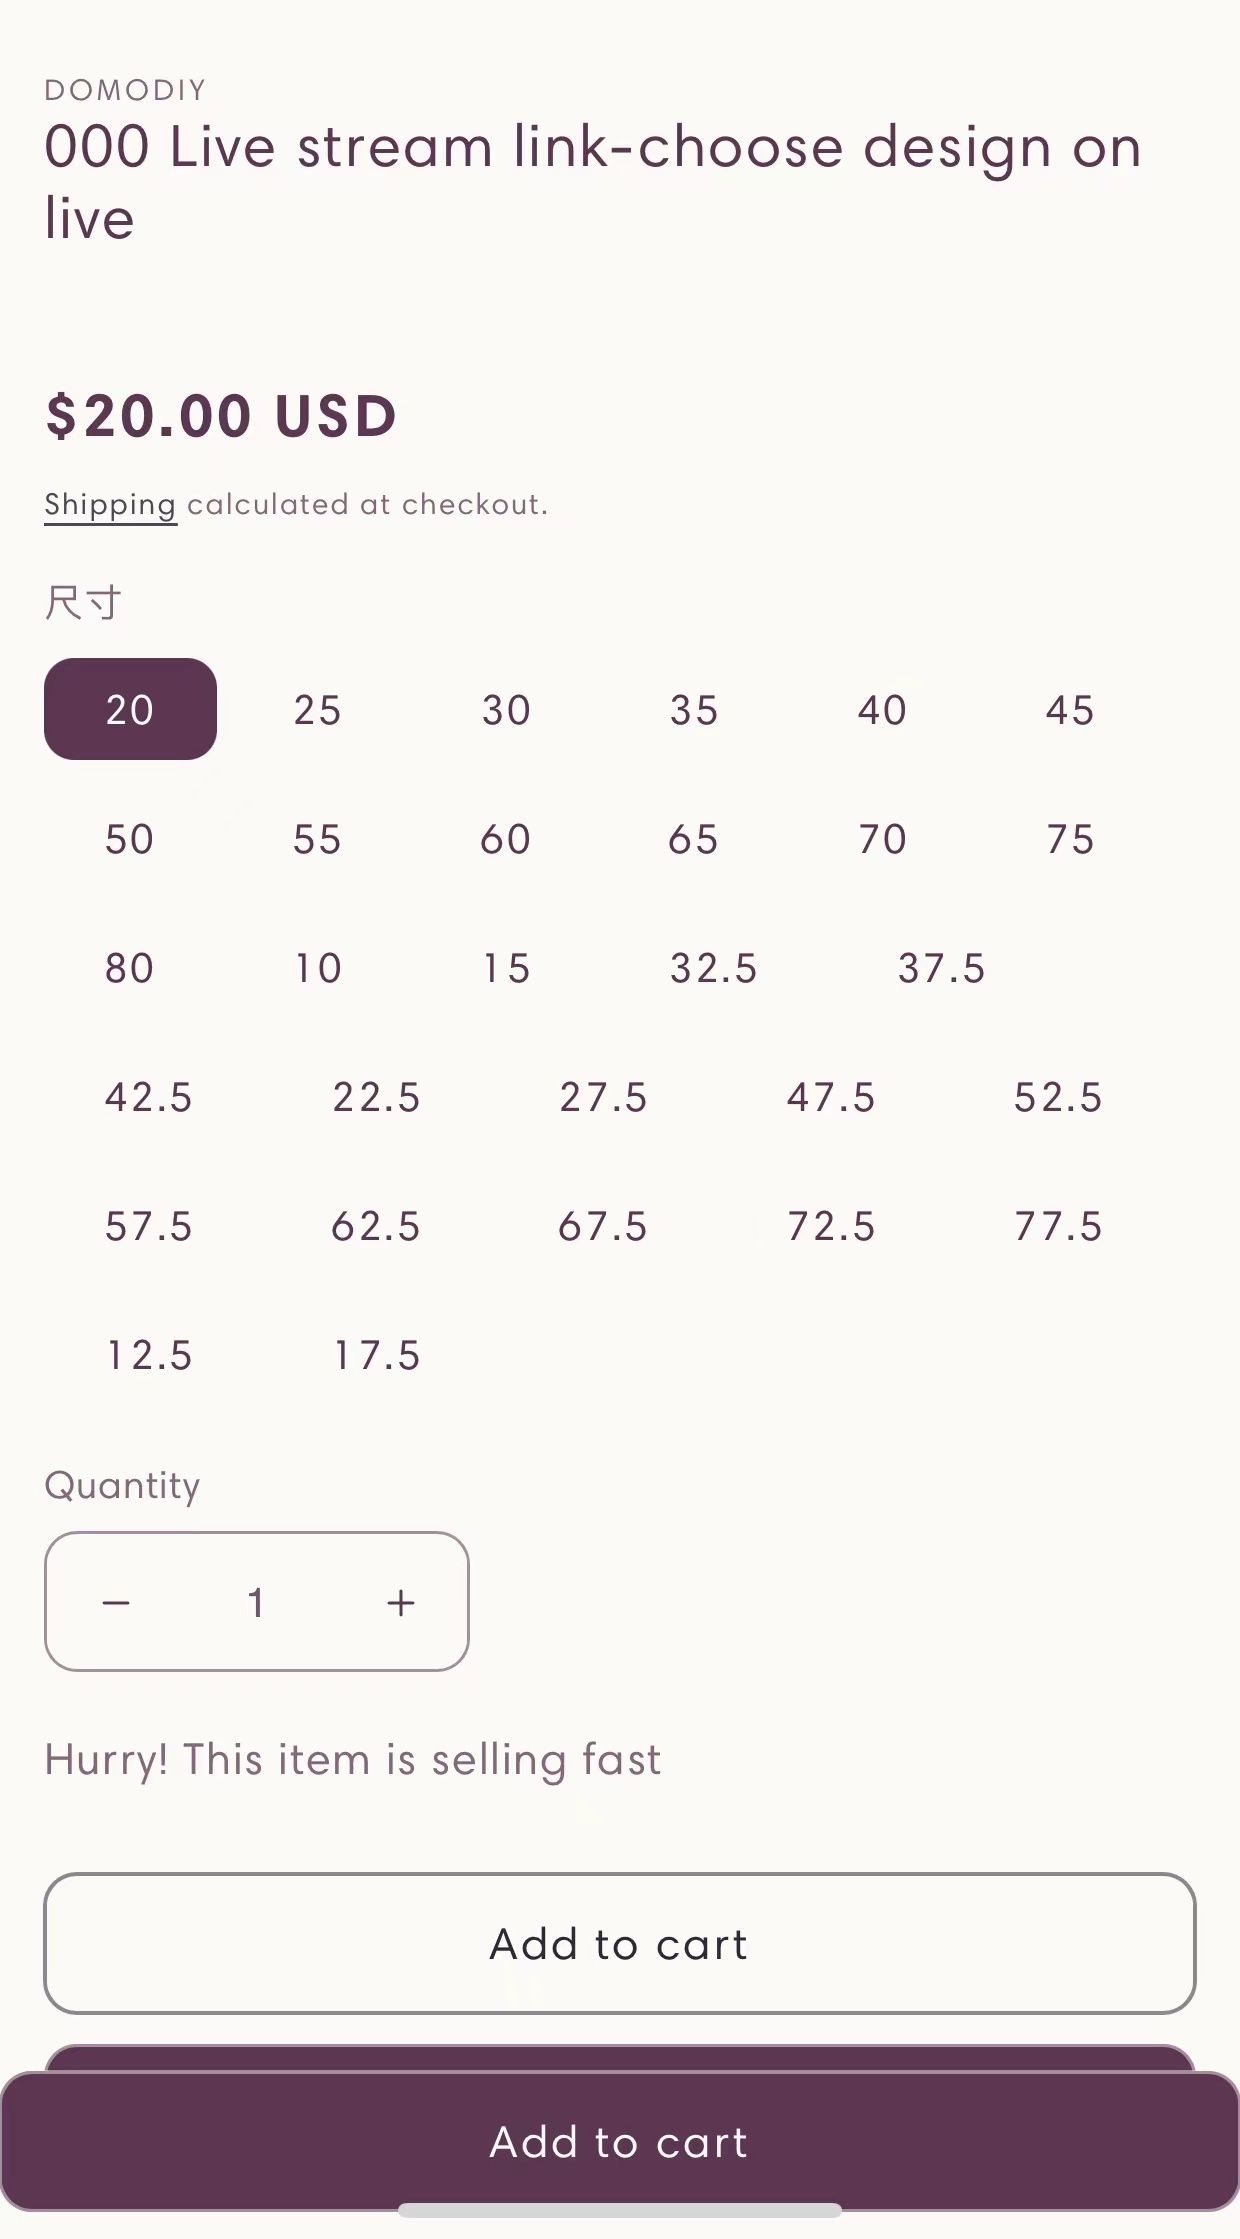Click the quantity number input field
Screen dimensions: 1240x2239
pyautogui.click(x=256, y=1602)
